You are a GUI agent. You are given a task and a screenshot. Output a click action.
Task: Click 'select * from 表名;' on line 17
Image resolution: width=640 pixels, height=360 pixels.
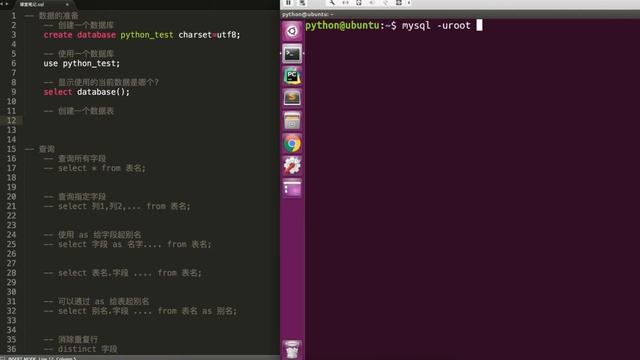pos(102,168)
